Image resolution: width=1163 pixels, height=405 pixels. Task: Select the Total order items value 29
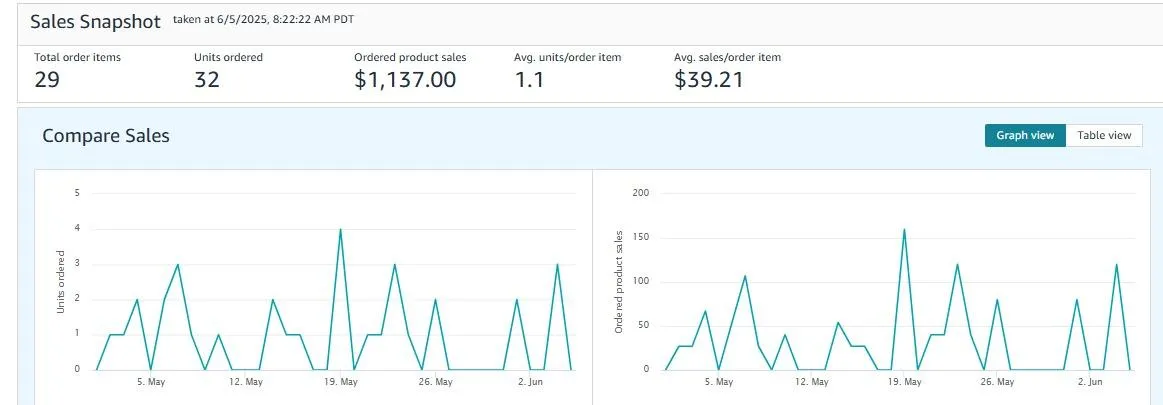pos(47,79)
